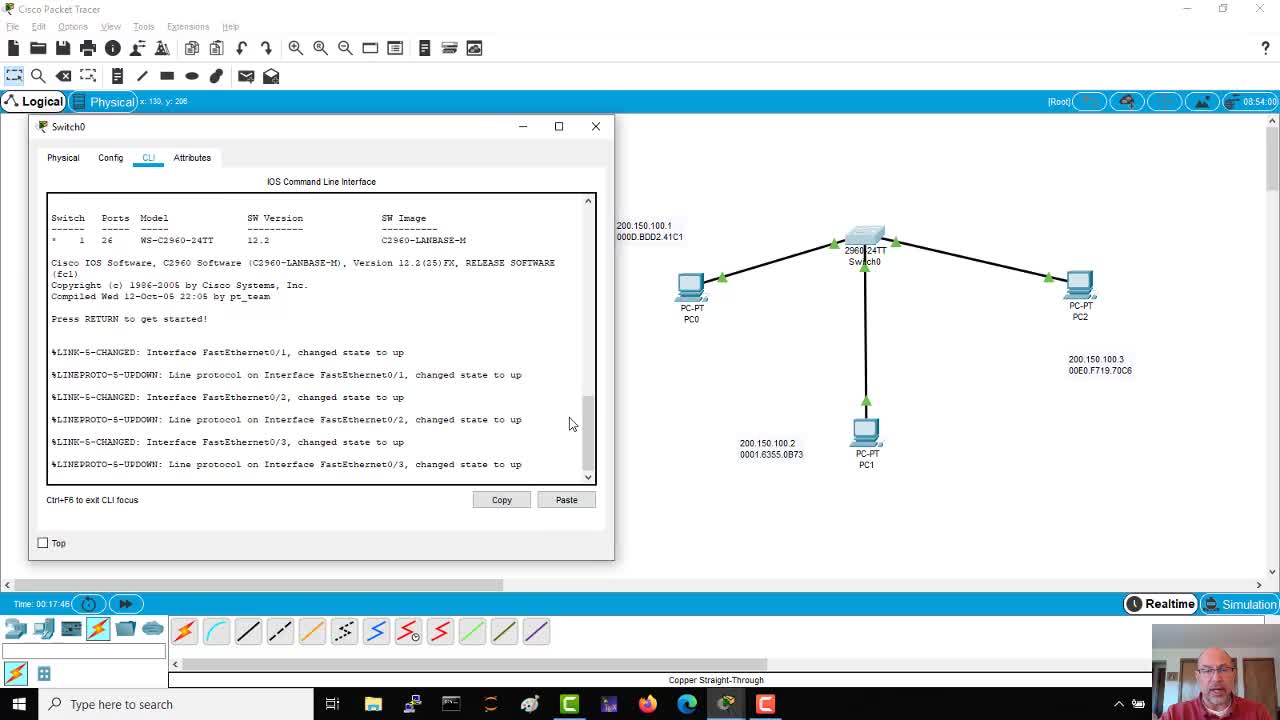Open Windows Start menu
The width and height of the screenshot is (1280, 720).
click(19, 704)
